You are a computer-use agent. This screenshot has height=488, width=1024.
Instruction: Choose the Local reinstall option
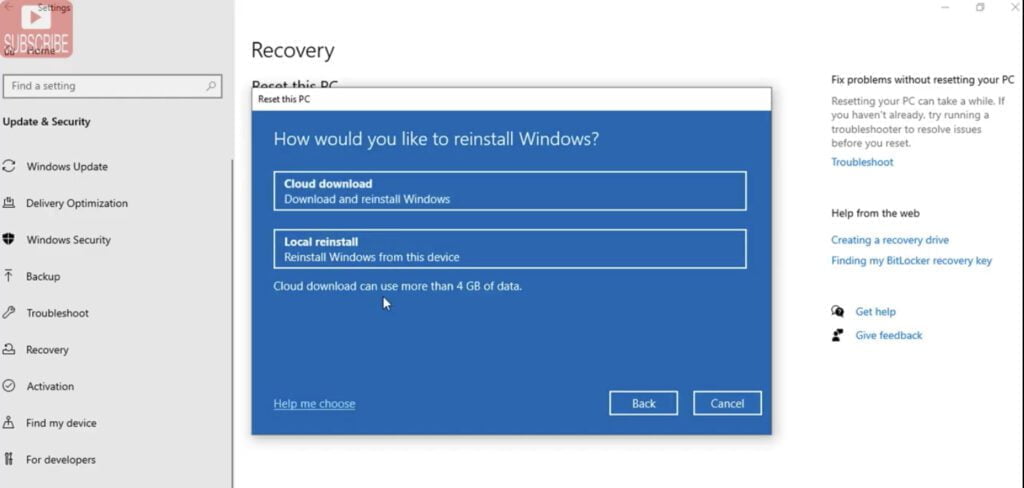[x=509, y=249]
